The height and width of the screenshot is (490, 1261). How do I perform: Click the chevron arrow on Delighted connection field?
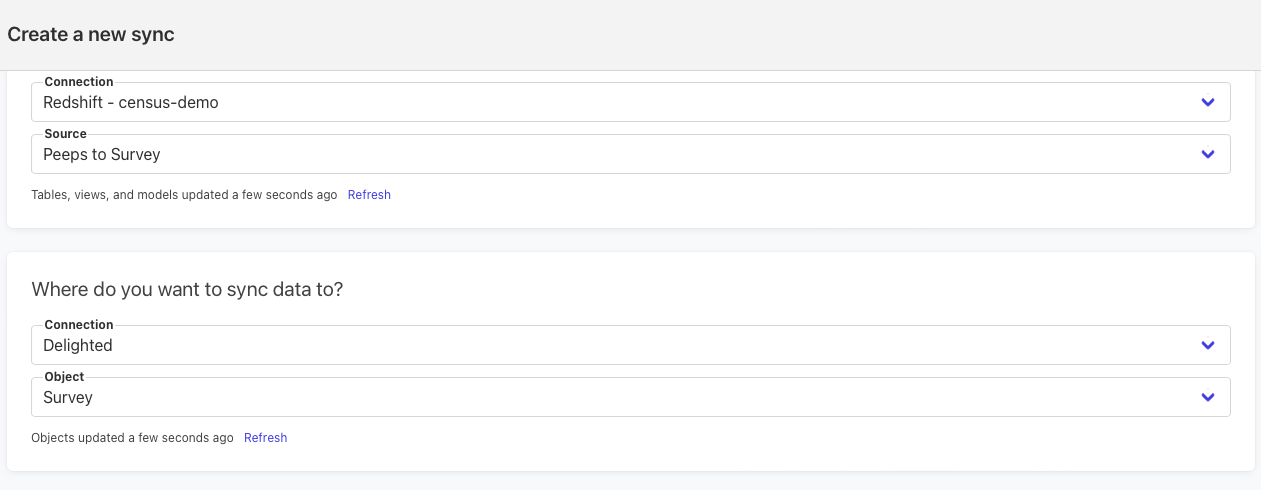click(x=1207, y=345)
